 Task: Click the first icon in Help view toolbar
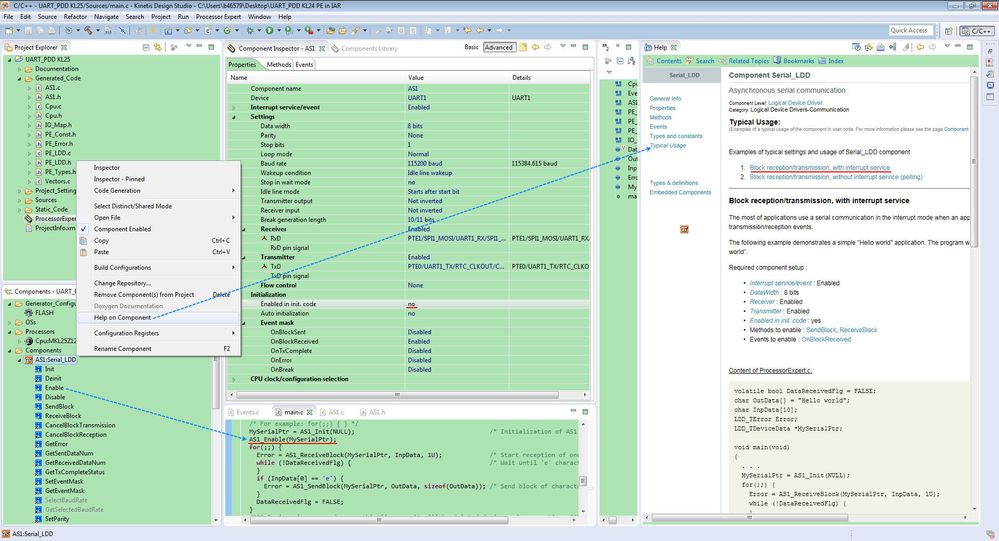(x=856, y=47)
